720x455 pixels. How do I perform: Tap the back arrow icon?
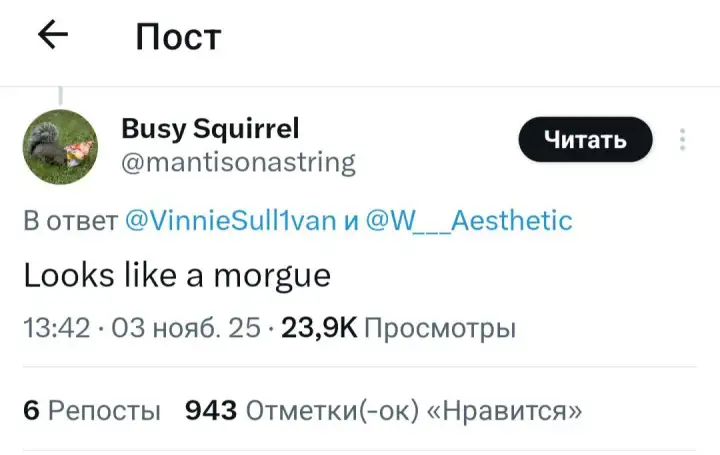52,36
